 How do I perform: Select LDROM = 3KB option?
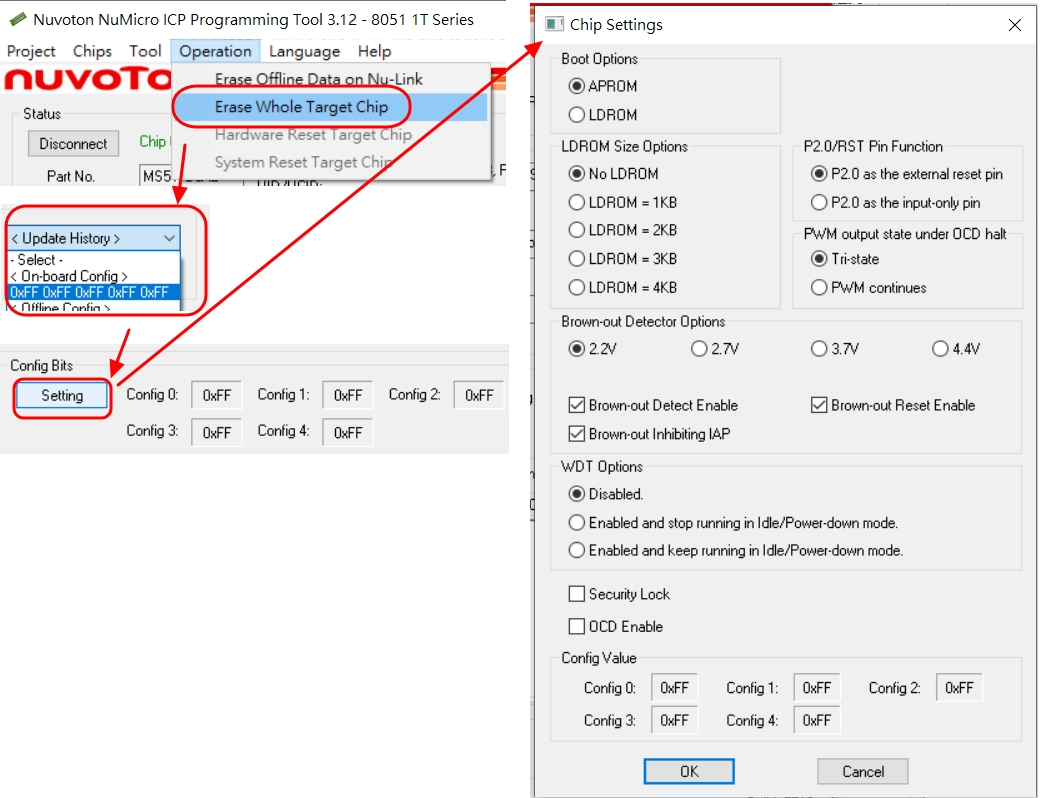623,259
